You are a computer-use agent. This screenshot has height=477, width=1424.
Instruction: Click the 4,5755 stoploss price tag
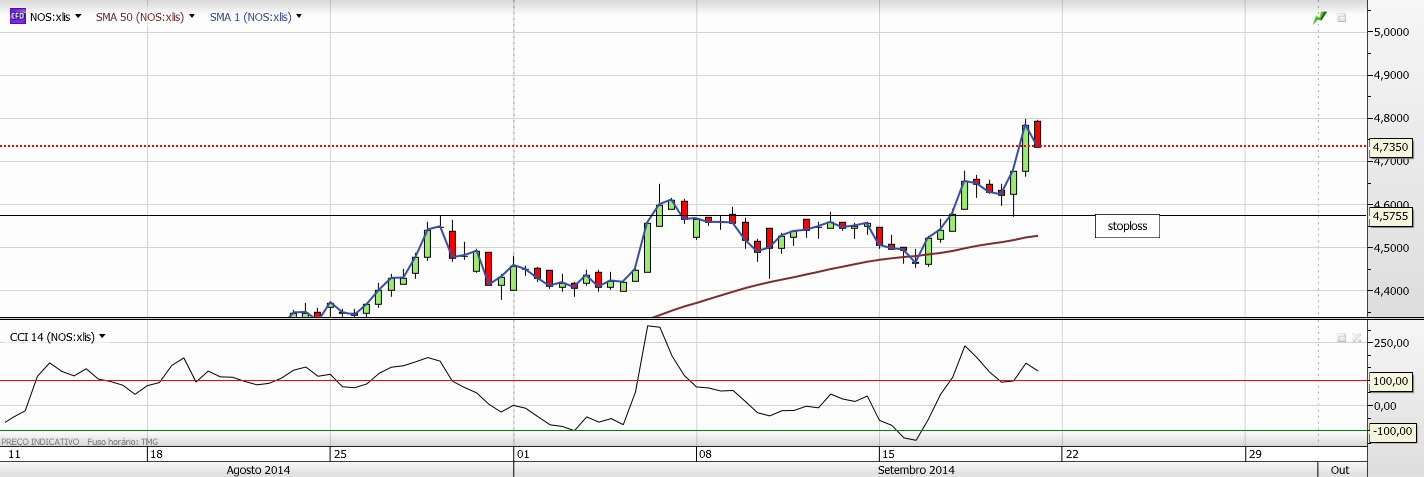click(x=1391, y=215)
